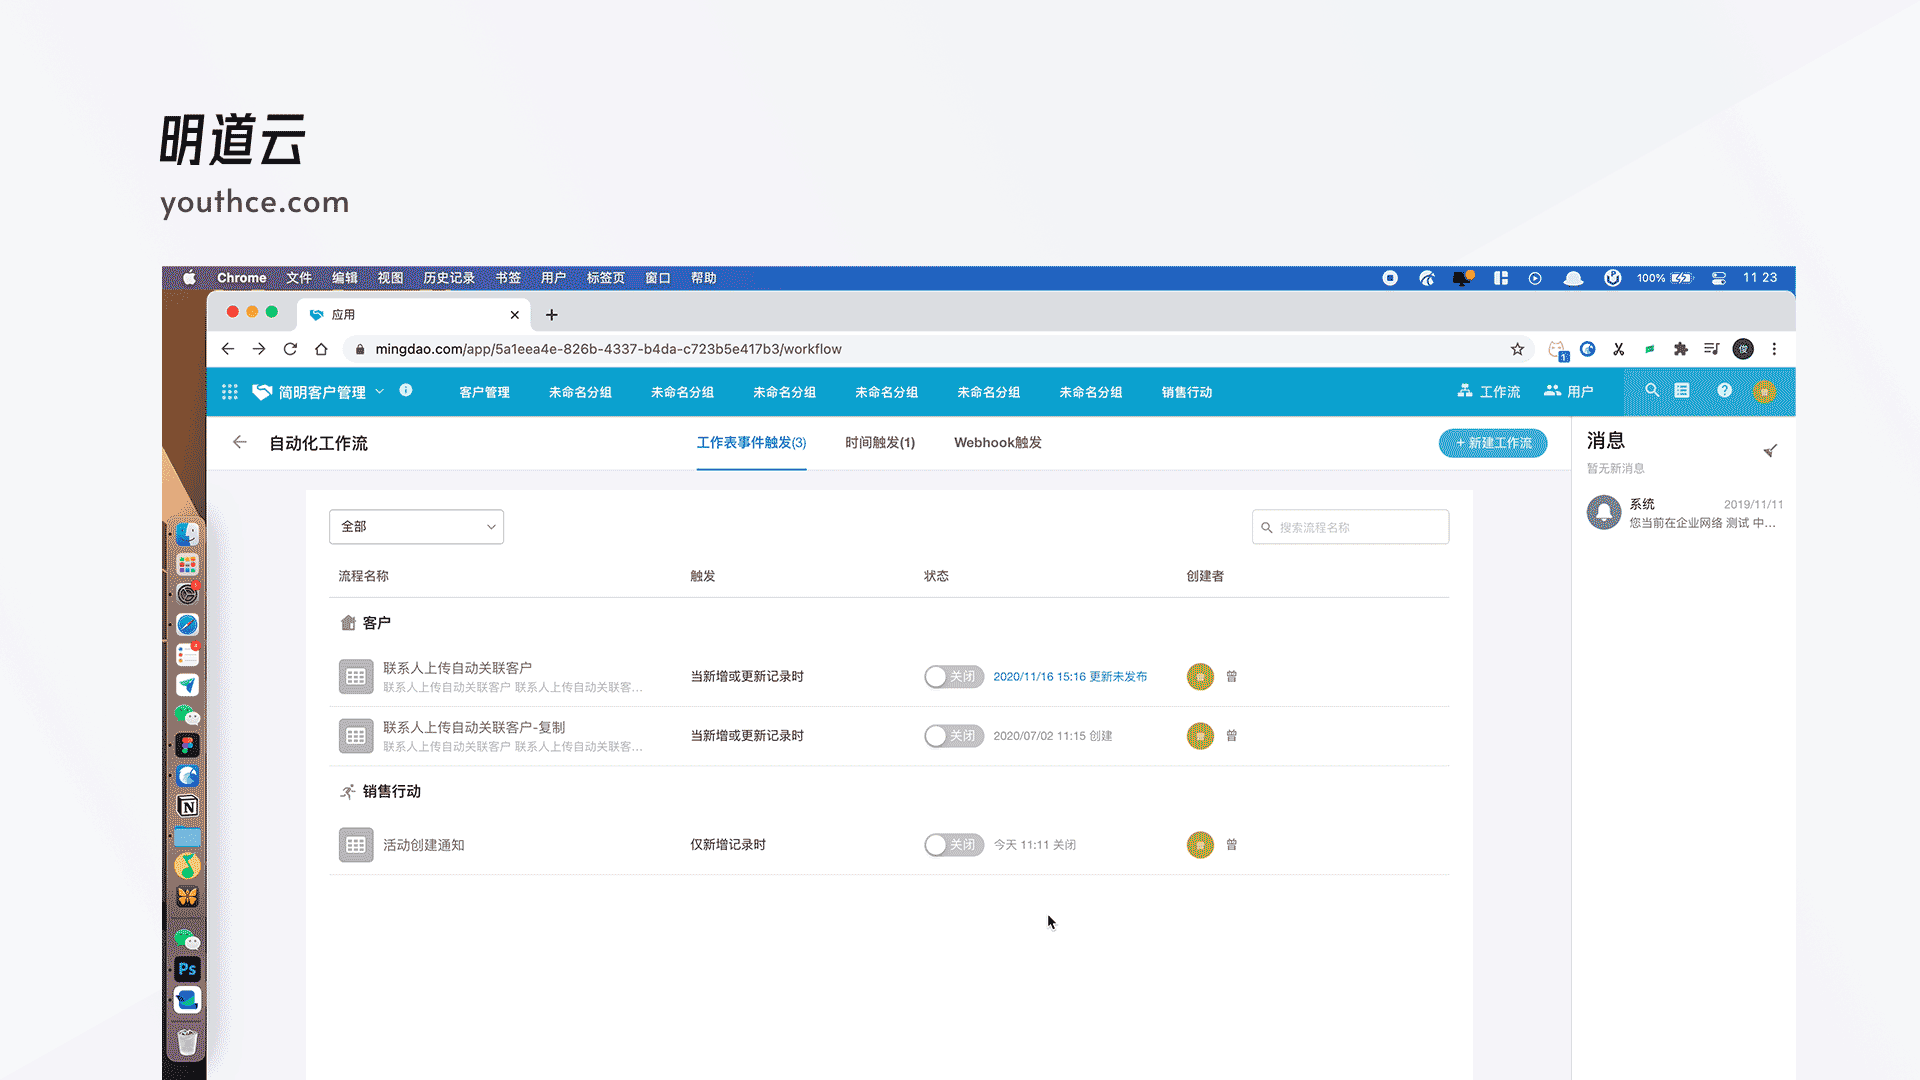Click the checkmark icon in 消息 panel
The height and width of the screenshot is (1080, 1920).
point(1769,451)
